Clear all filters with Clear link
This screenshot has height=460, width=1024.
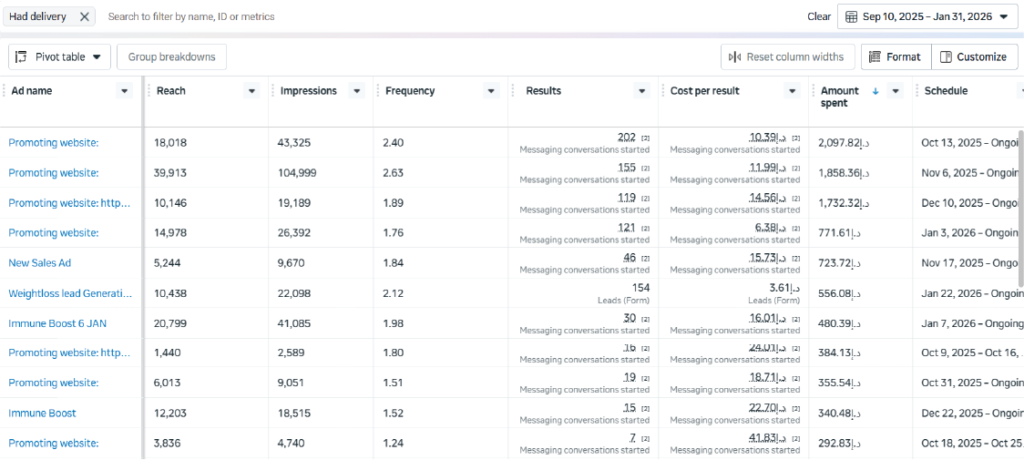point(819,17)
